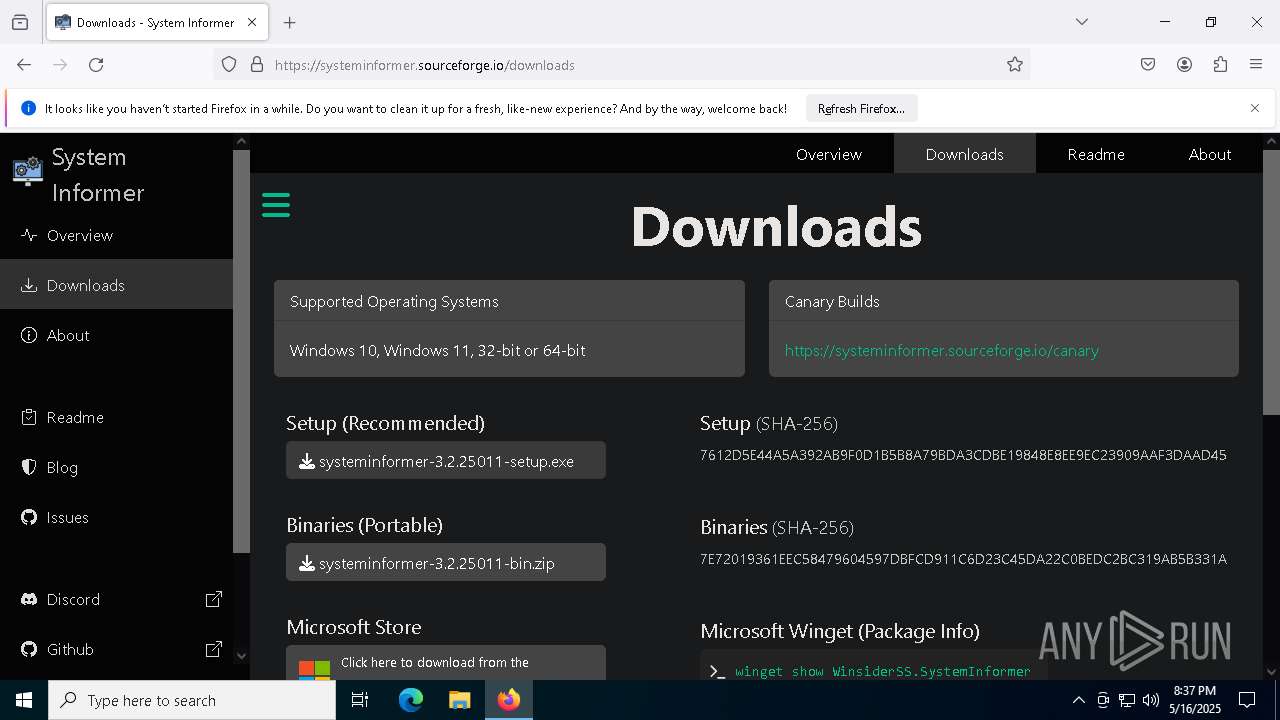Click the page vertical scrollbar thumb
1280x720 pixels.
[x=1271, y=282]
